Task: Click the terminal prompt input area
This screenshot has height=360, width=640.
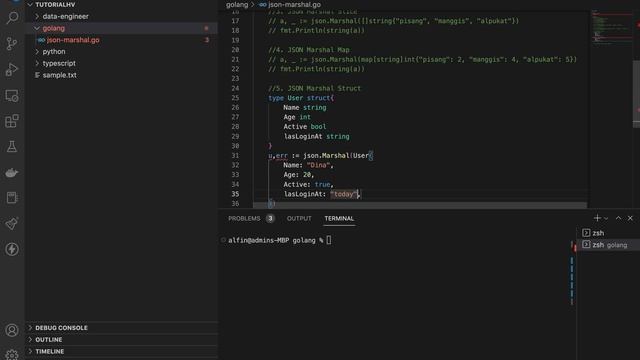Action: pyautogui.click(x=329, y=240)
